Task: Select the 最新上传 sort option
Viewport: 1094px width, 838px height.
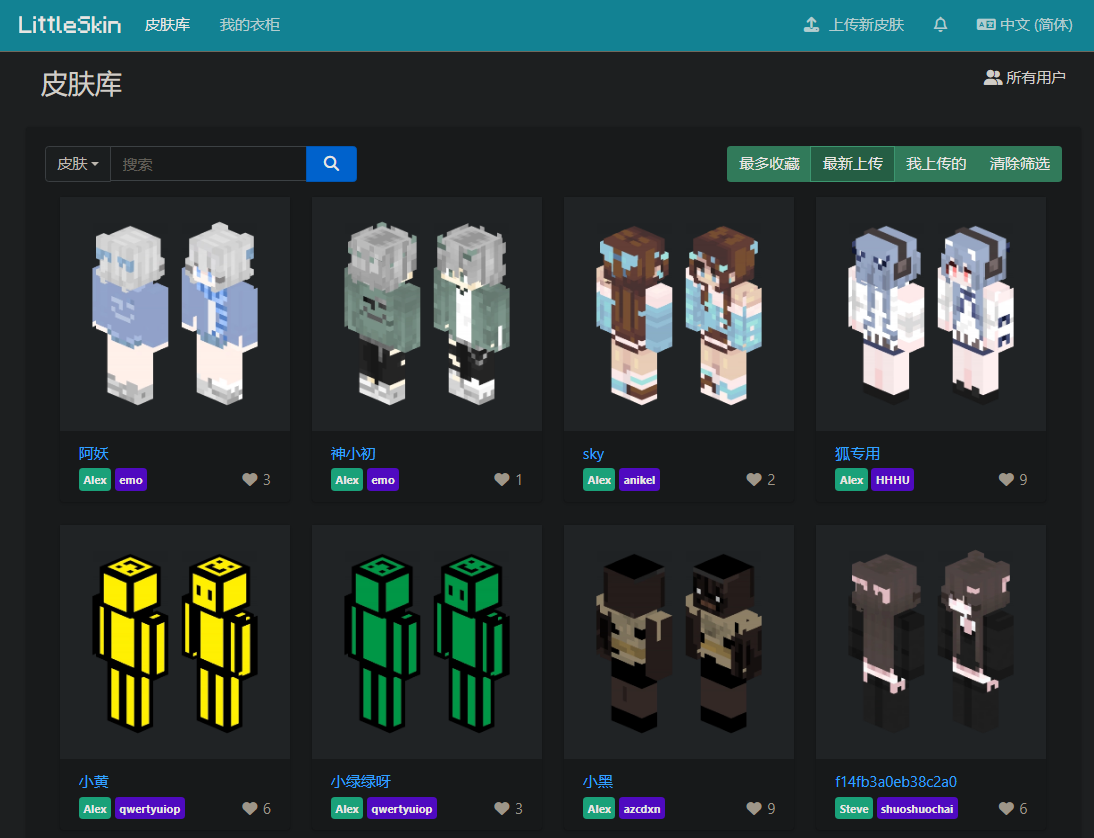Action: pyautogui.click(x=852, y=164)
